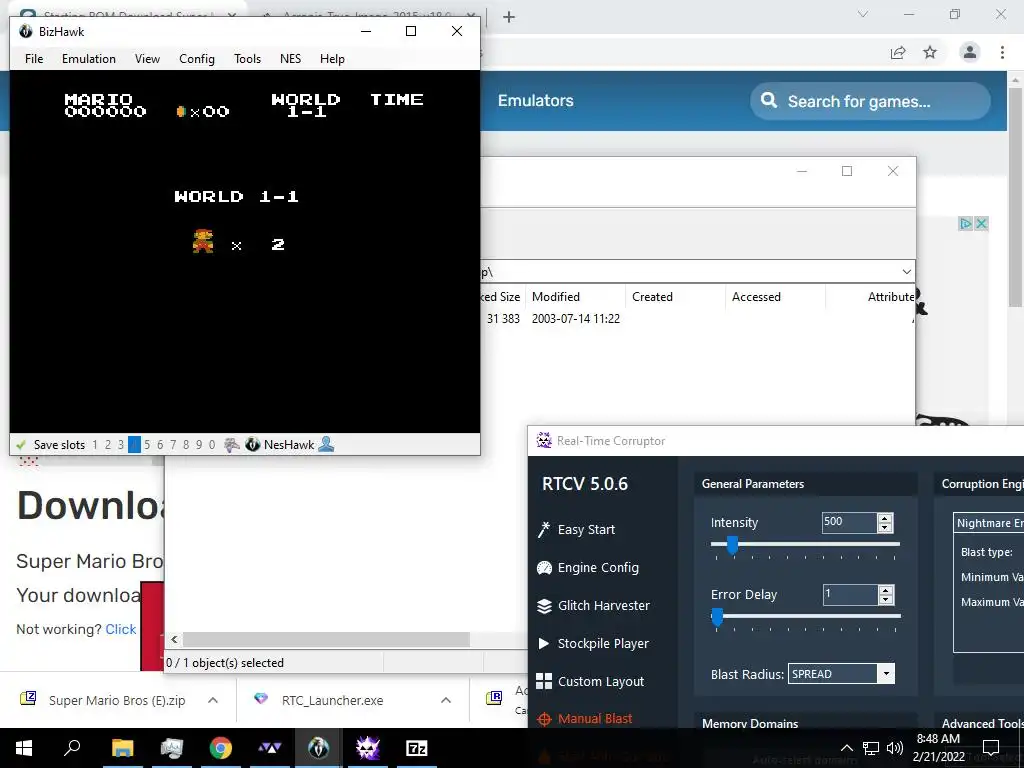
Task: Open File Explorer from the taskbar
Action: click(x=122, y=748)
